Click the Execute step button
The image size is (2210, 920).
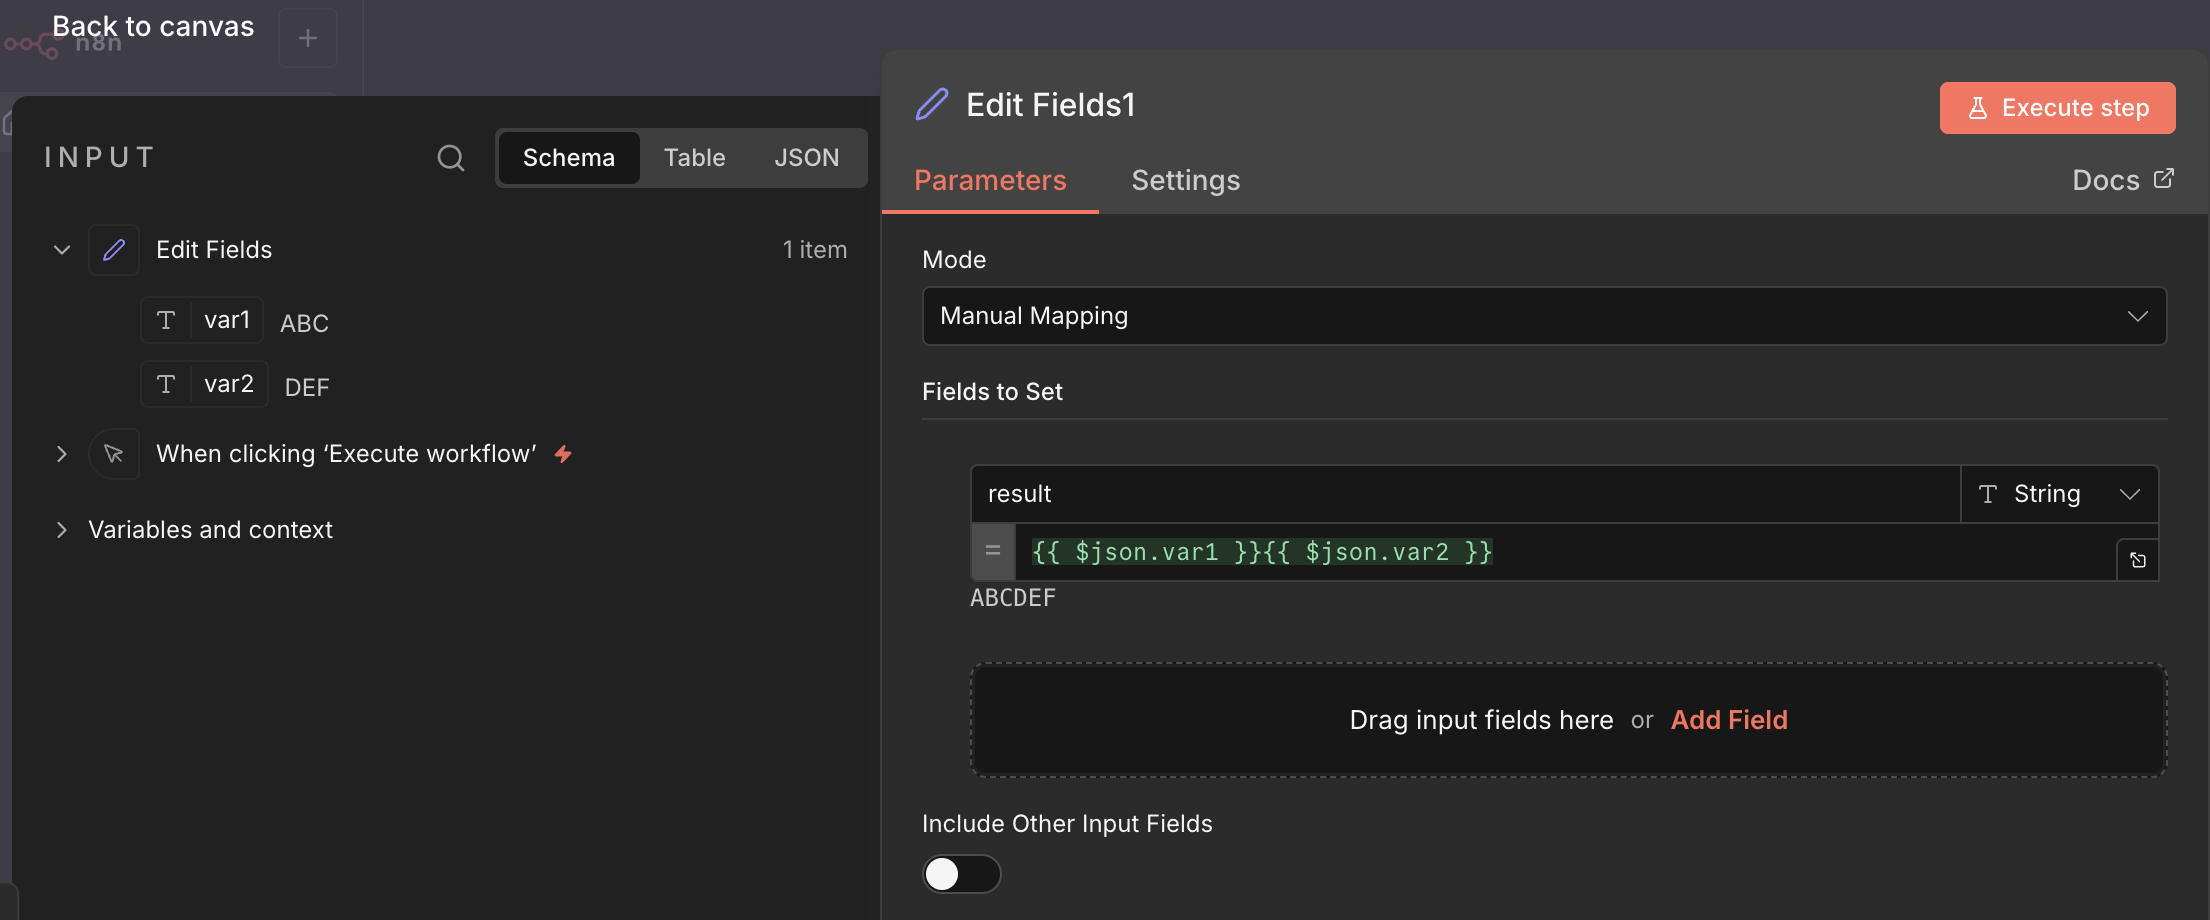click(x=2057, y=108)
